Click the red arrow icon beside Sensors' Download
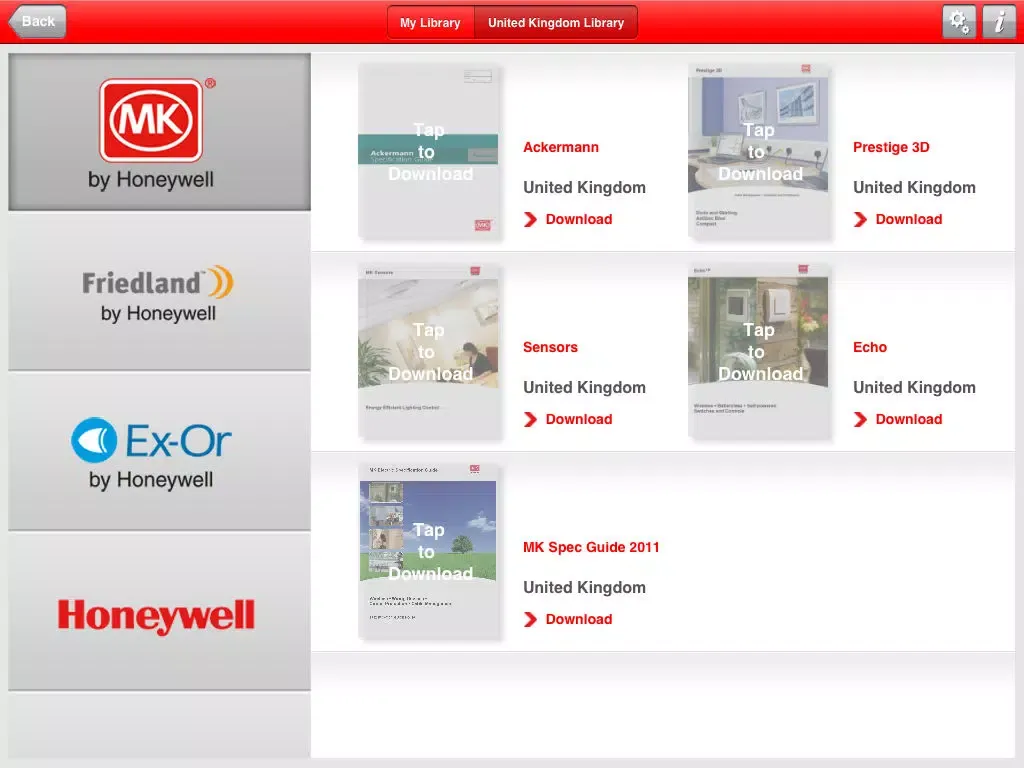1024x768 pixels. click(x=530, y=419)
